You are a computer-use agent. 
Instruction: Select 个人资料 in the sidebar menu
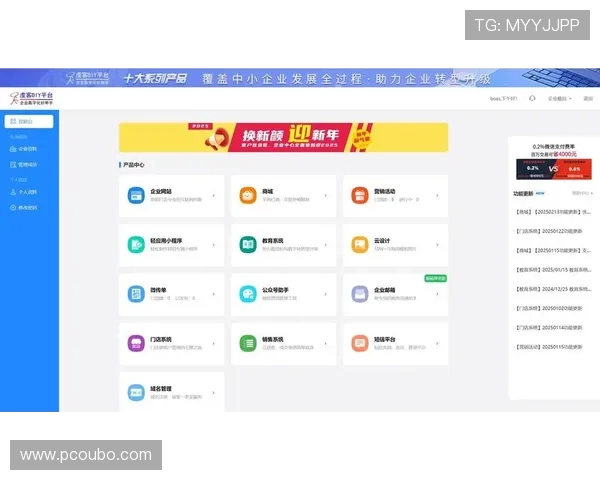(29, 192)
